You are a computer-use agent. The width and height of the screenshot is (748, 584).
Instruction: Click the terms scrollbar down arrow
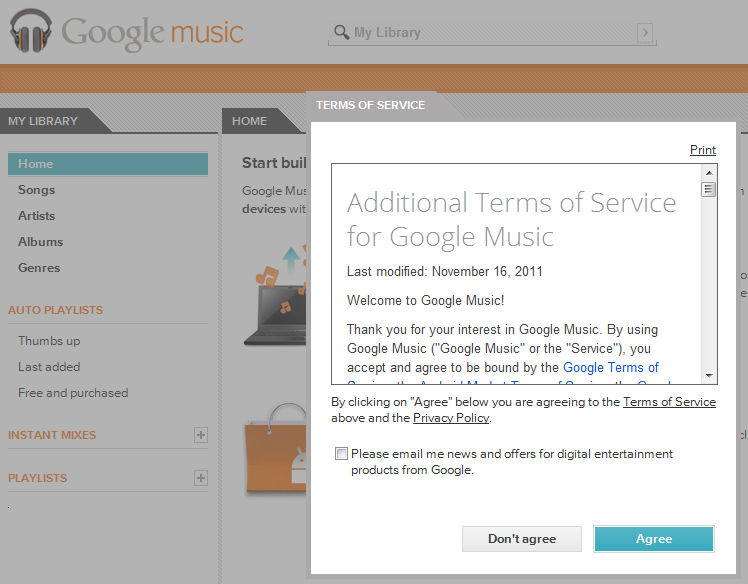click(709, 375)
